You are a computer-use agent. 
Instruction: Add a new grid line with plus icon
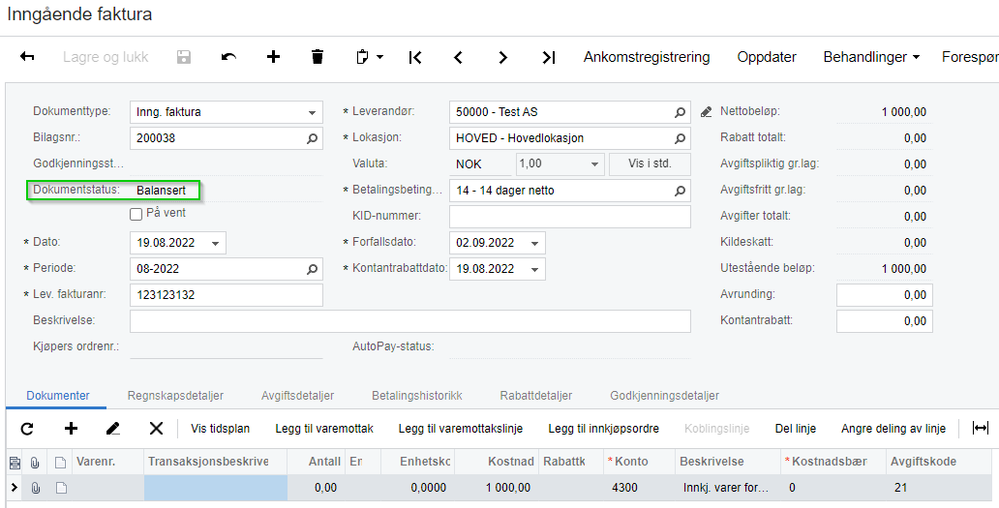71,428
